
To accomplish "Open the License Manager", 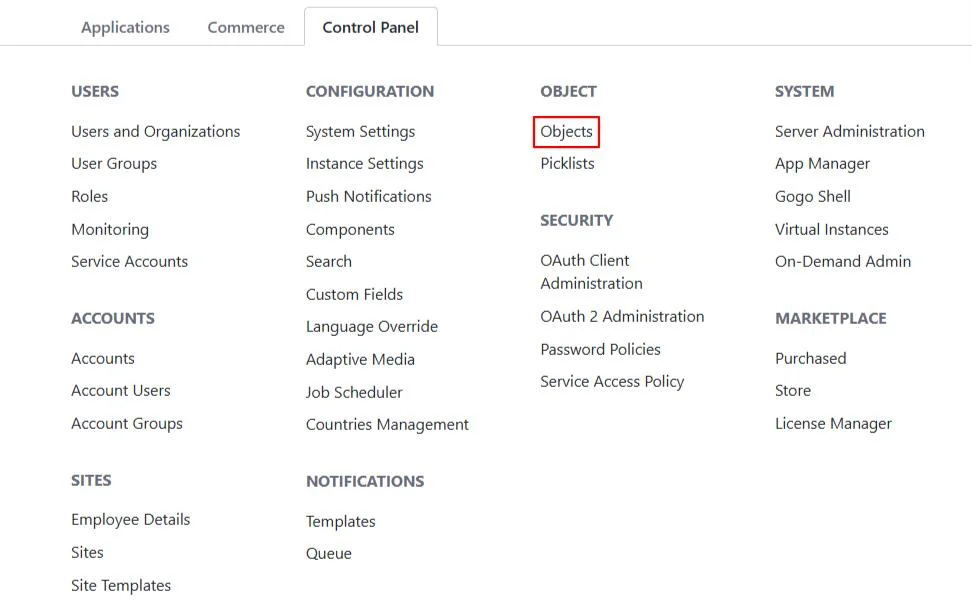I will [833, 423].
